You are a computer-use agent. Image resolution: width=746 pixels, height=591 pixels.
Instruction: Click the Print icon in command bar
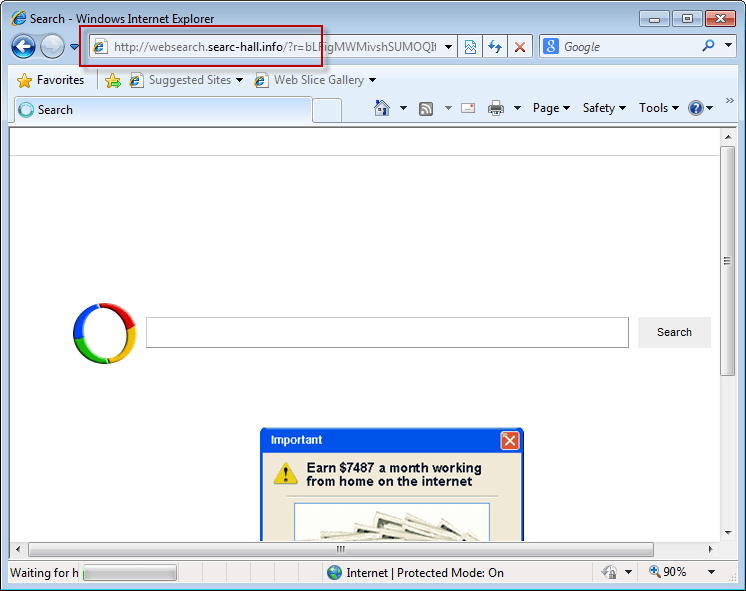coord(495,108)
